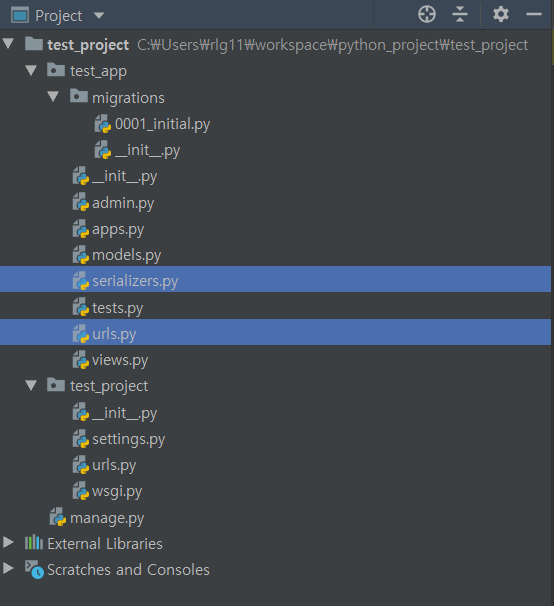This screenshot has height=606, width=554.
Task: Select the settings.py file name
Action: click(x=128, y=439)
